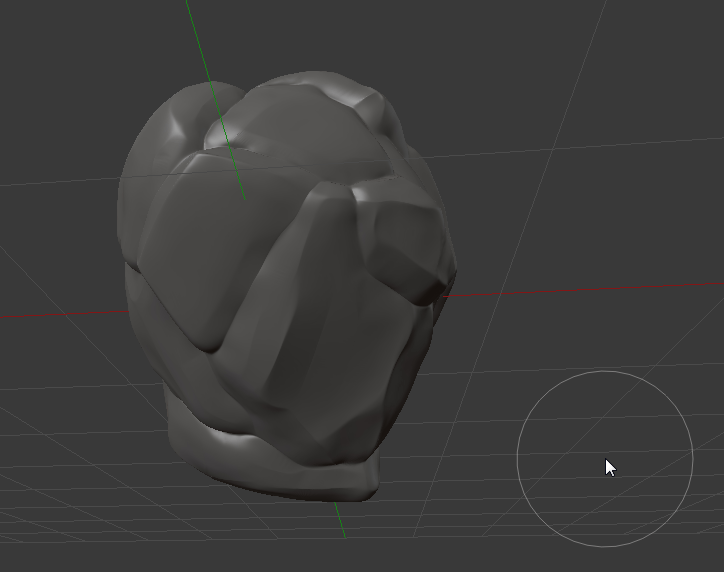The height and width of the screenshot is (572, 724).
Task: Click the rounded collar at the mesh base
Action: coord(270,462)
